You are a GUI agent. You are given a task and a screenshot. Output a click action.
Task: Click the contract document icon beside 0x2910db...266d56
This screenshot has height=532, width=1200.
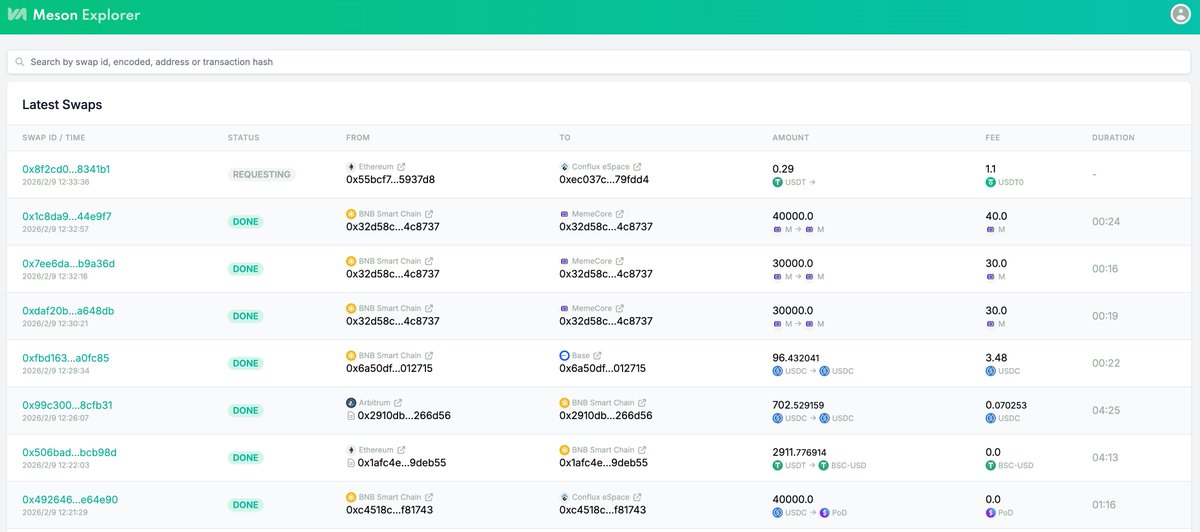(x=351, y=415)
